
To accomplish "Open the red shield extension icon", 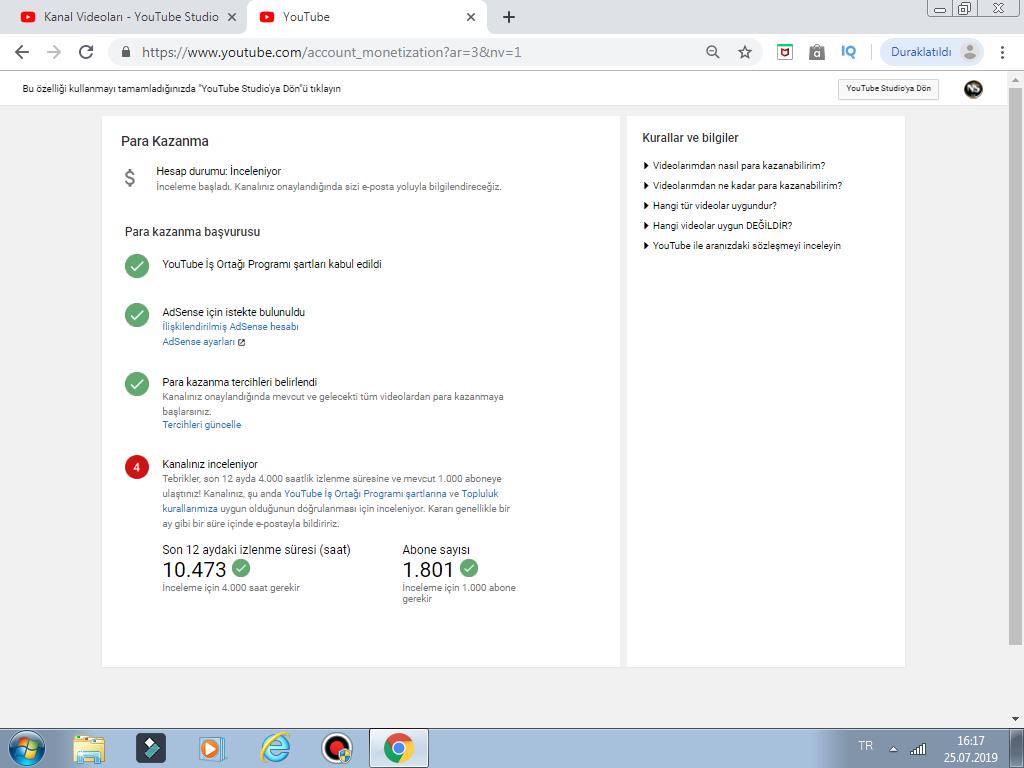I will pyautogui.click(x=785, y=52).
